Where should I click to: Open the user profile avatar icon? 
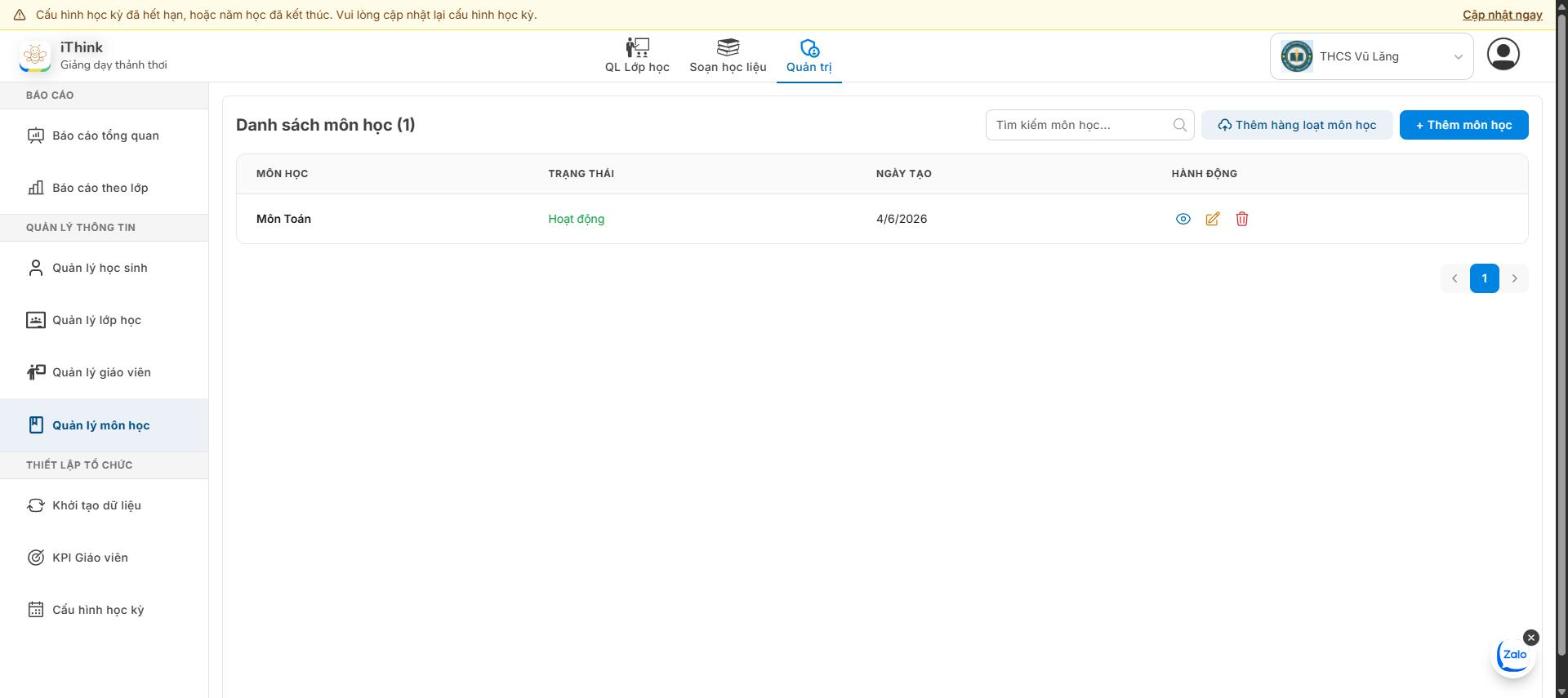click(1503, 54)
